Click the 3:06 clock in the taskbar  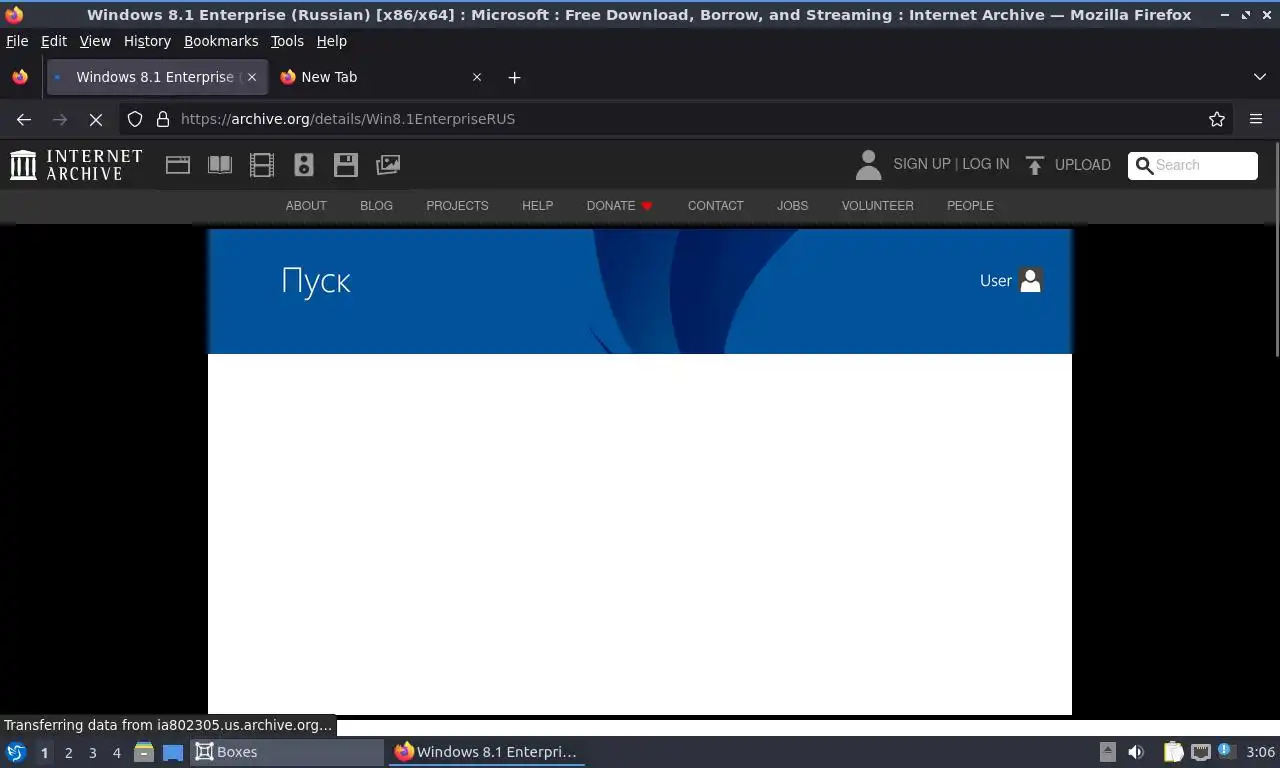tap(1260, 752)
